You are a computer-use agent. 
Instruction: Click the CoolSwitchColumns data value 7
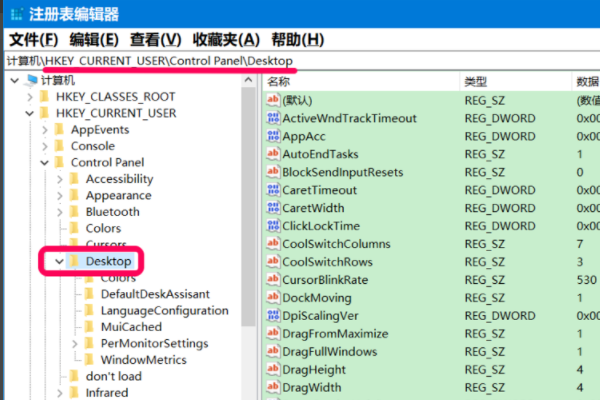pyautogui.click(x=580, y=244)
